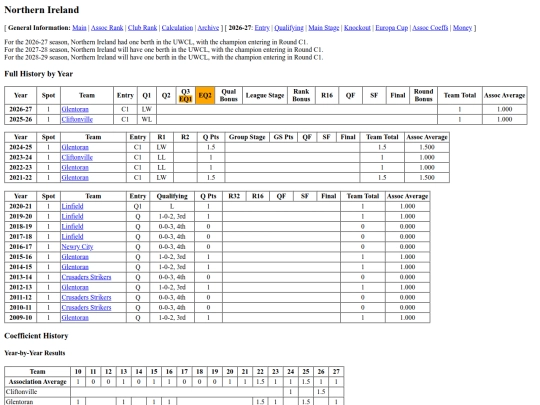Image resolution: width=540 pixels, height=405 pixels.
Task: Select the Qualifying column header
Action: (x=172, y=196)
